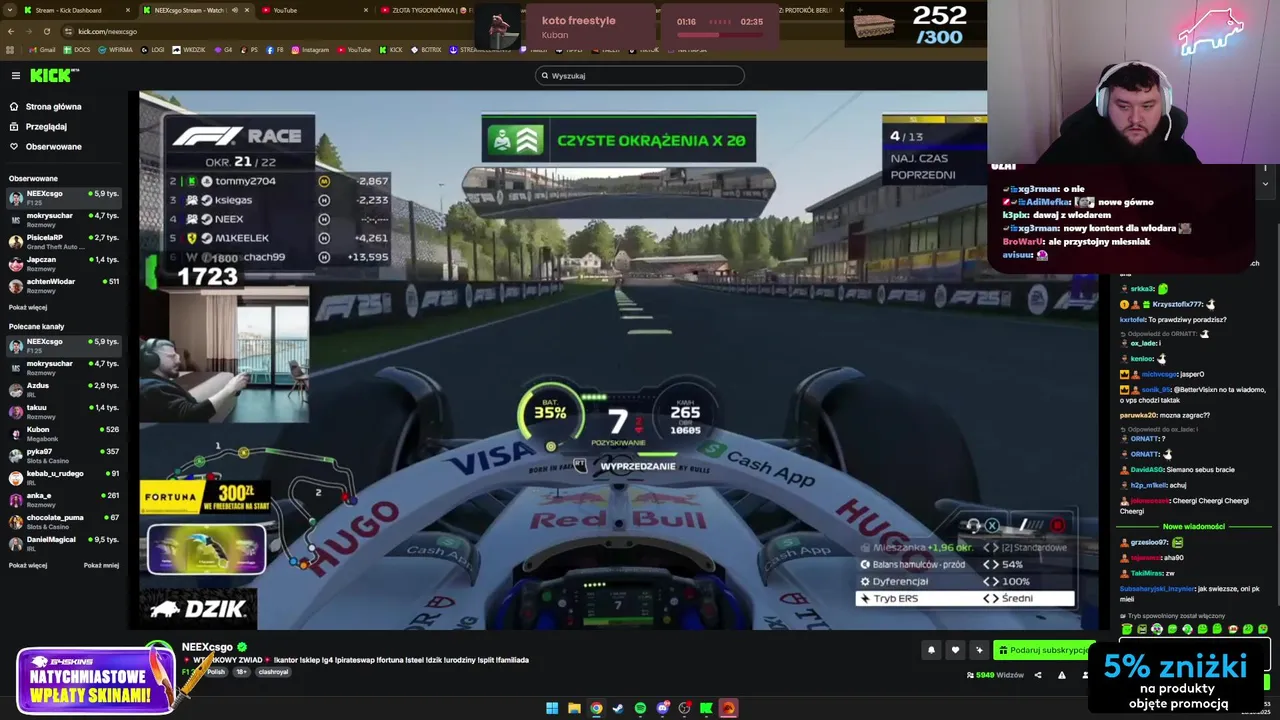1280x720 pixels.
Task: Open the LOGI bookmark
Action: [x=153, y=49]
